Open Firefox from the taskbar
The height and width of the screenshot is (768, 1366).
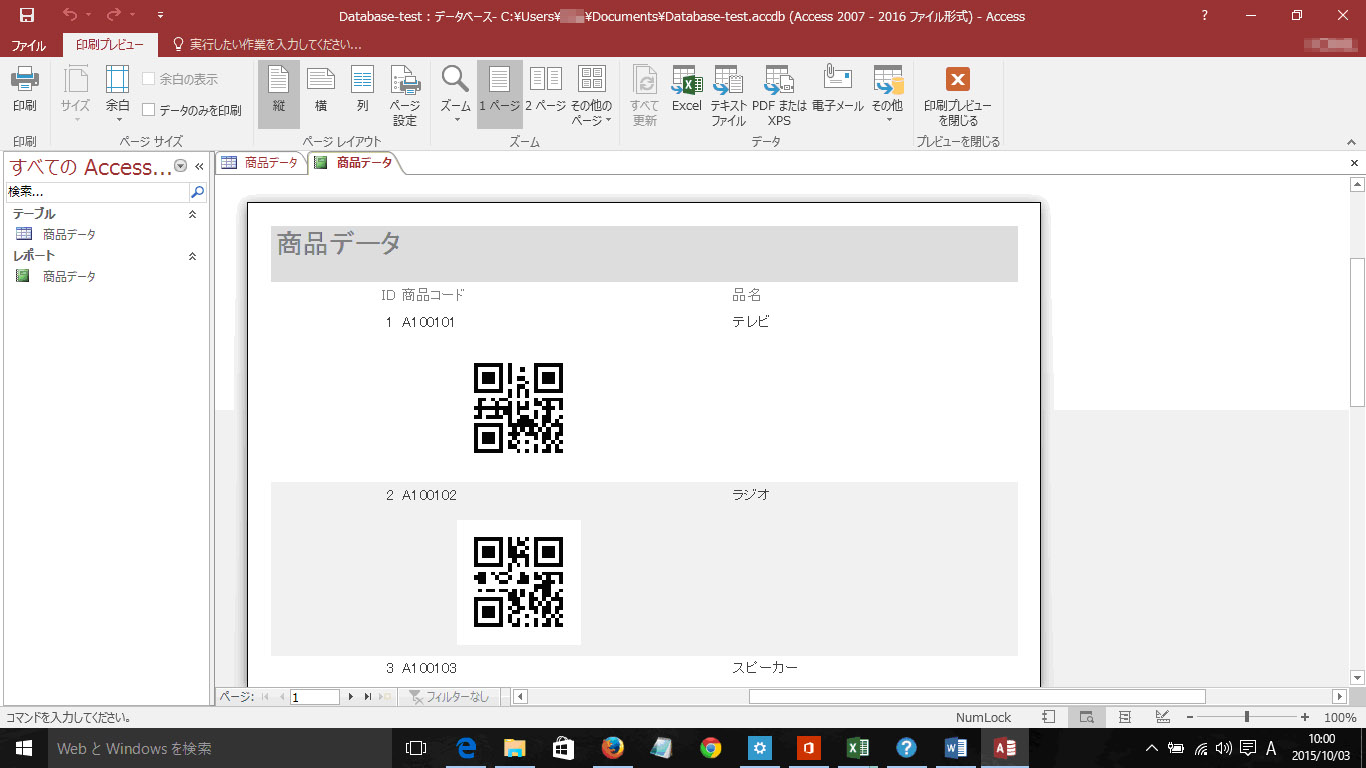click(x=612, y=748)
